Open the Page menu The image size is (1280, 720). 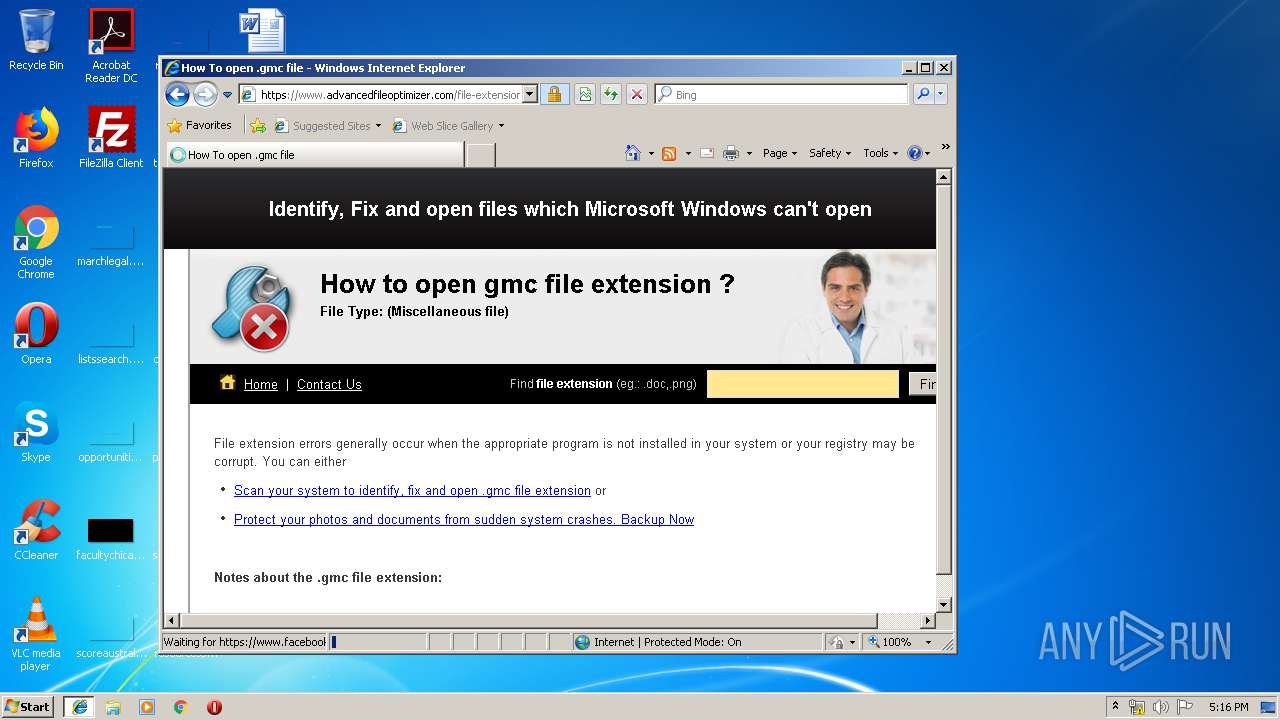[780, 153]
